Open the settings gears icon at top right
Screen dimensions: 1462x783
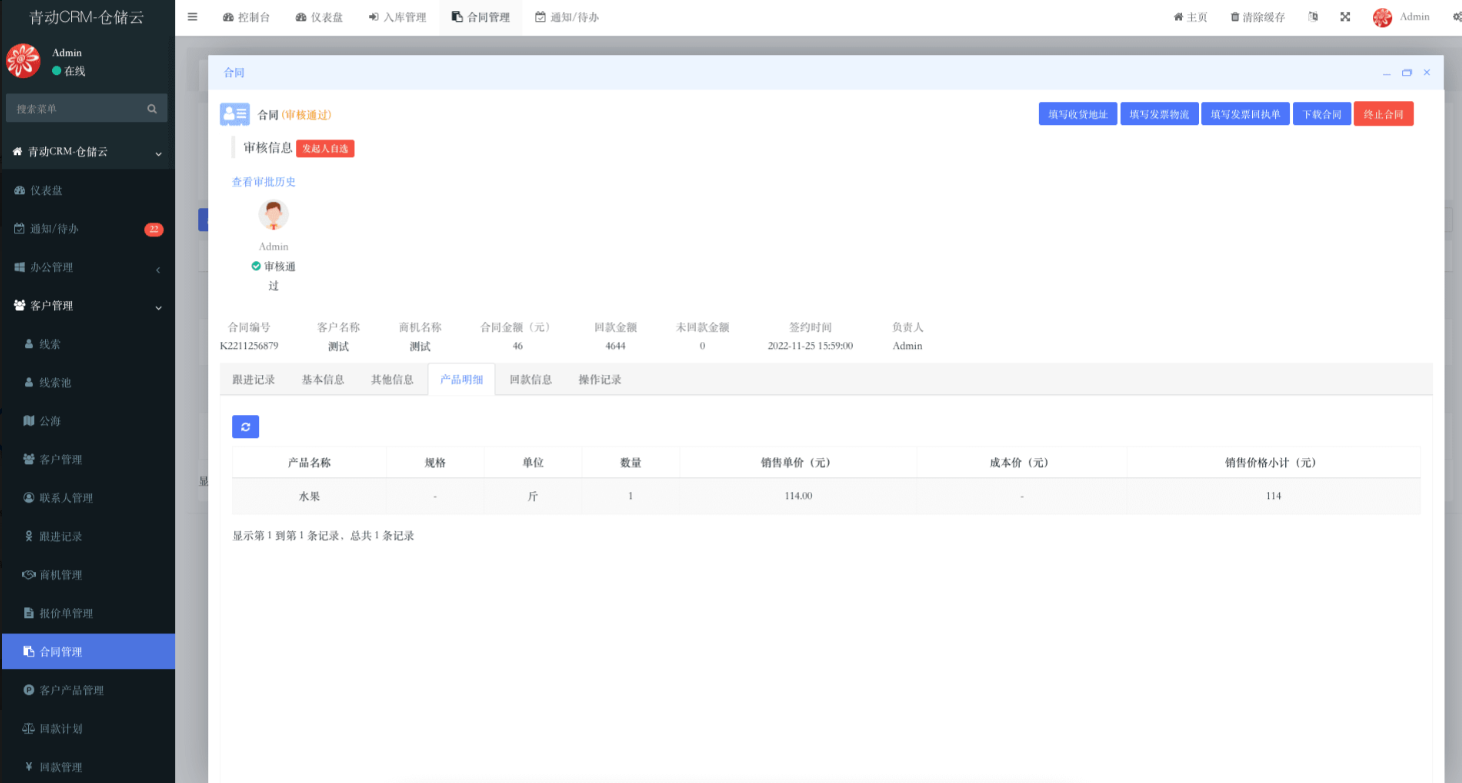tap(1451, 17)
